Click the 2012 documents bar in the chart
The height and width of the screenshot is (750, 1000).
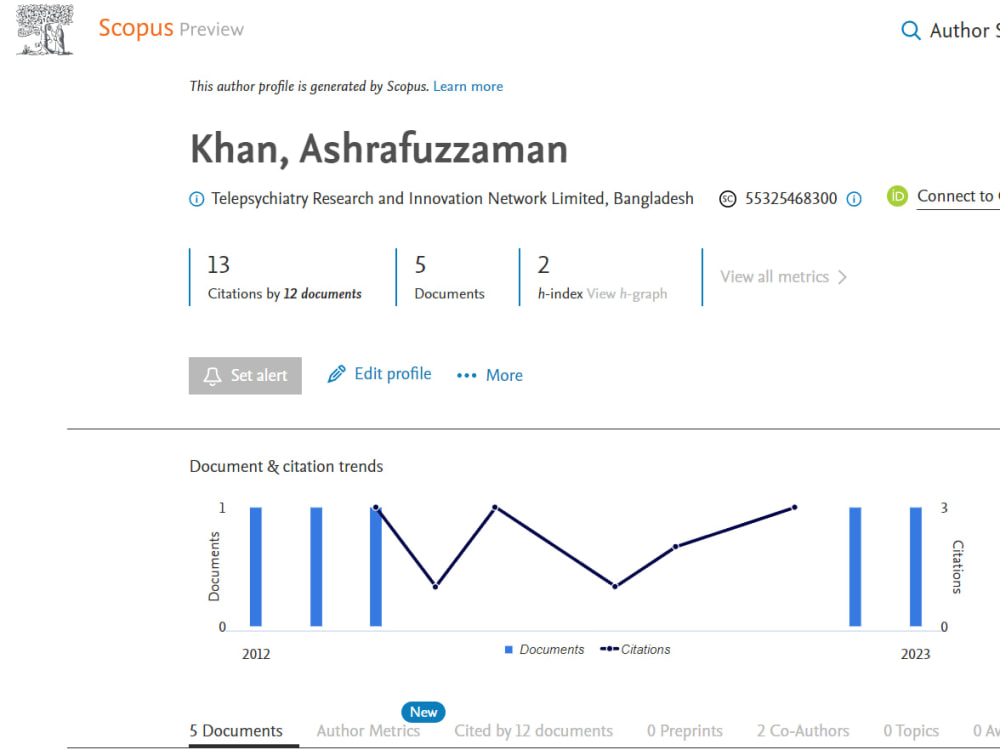256,565
